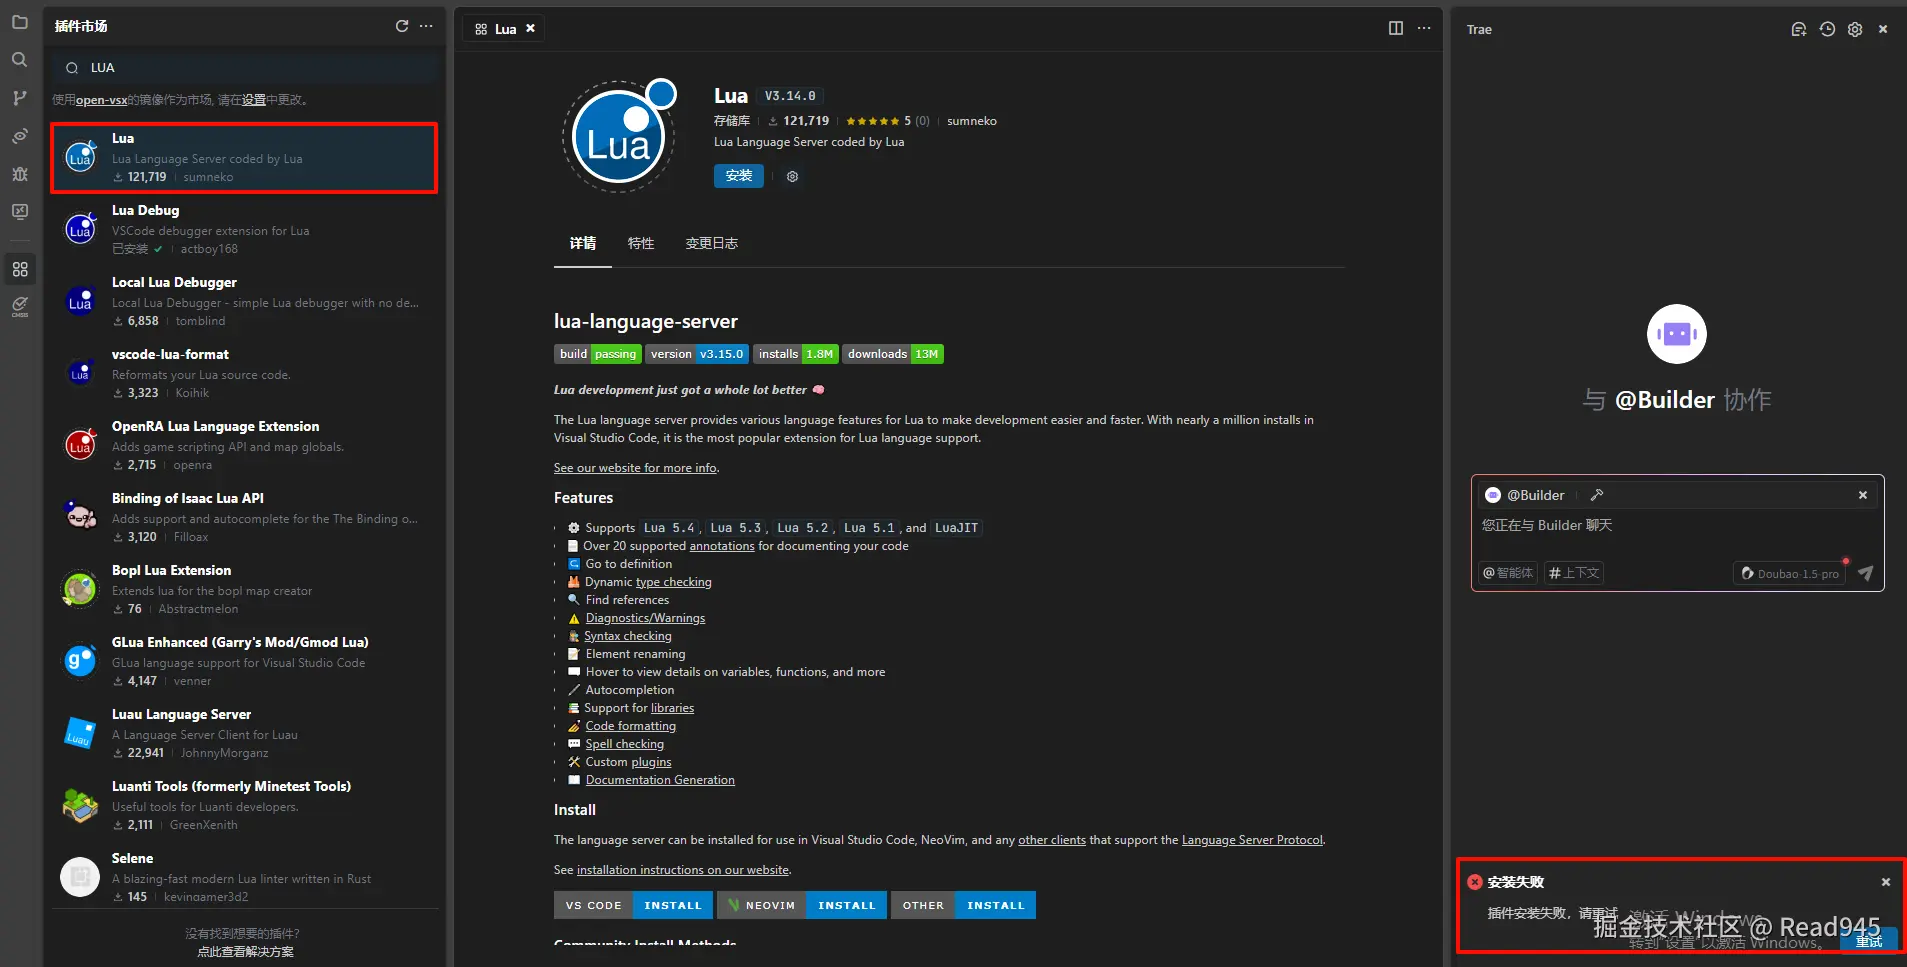Click the 重试 retry button in notification
1907x967 pixels.
[x=1868, y=941]
